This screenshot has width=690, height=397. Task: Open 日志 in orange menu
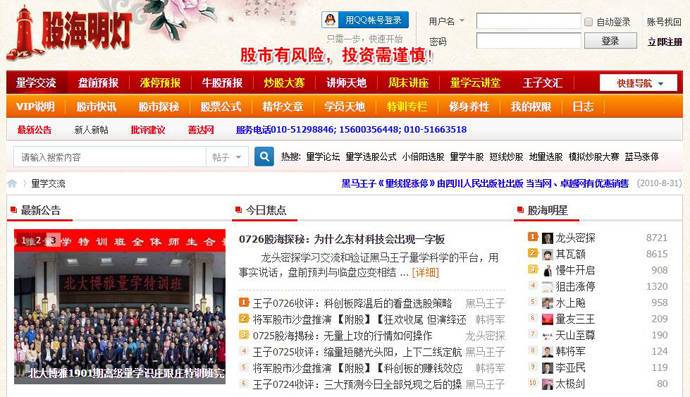pyautogui.click(x=583, y=106)
